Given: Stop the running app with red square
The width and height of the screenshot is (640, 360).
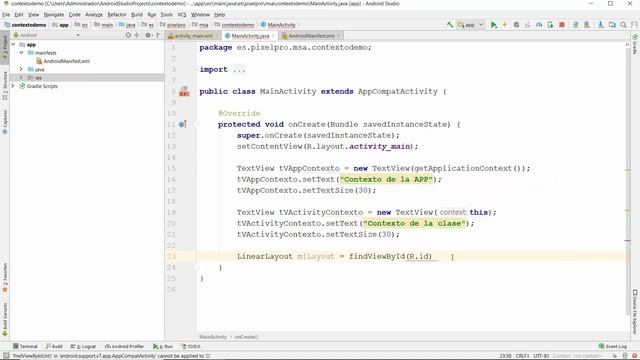Looking at the screenshot, I should coord(562,25).
